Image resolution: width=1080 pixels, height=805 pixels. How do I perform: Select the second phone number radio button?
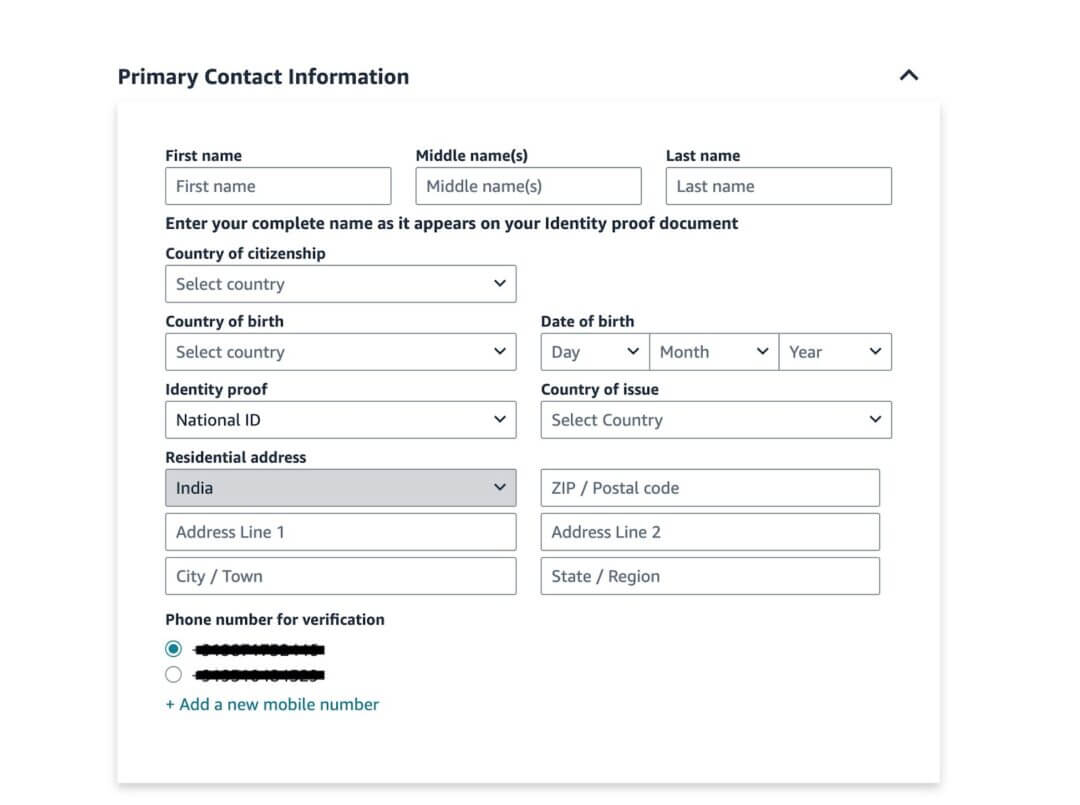pyautogui.click(x=173, y=674)
